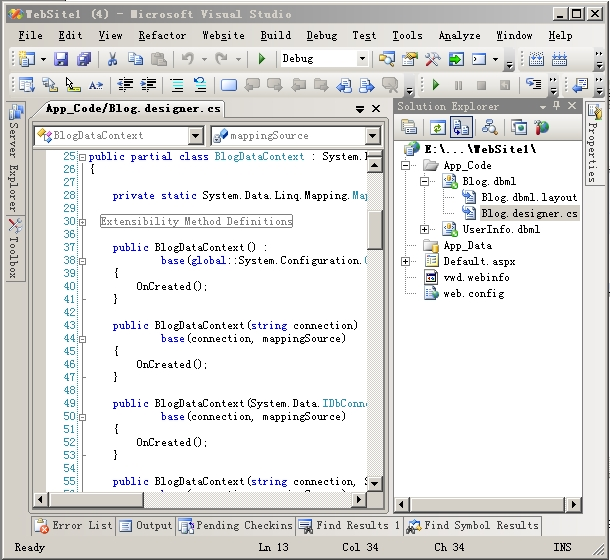Open the Pending Checkins tab
Viewport: 610px width, 560px height.
tap(235, 526)
